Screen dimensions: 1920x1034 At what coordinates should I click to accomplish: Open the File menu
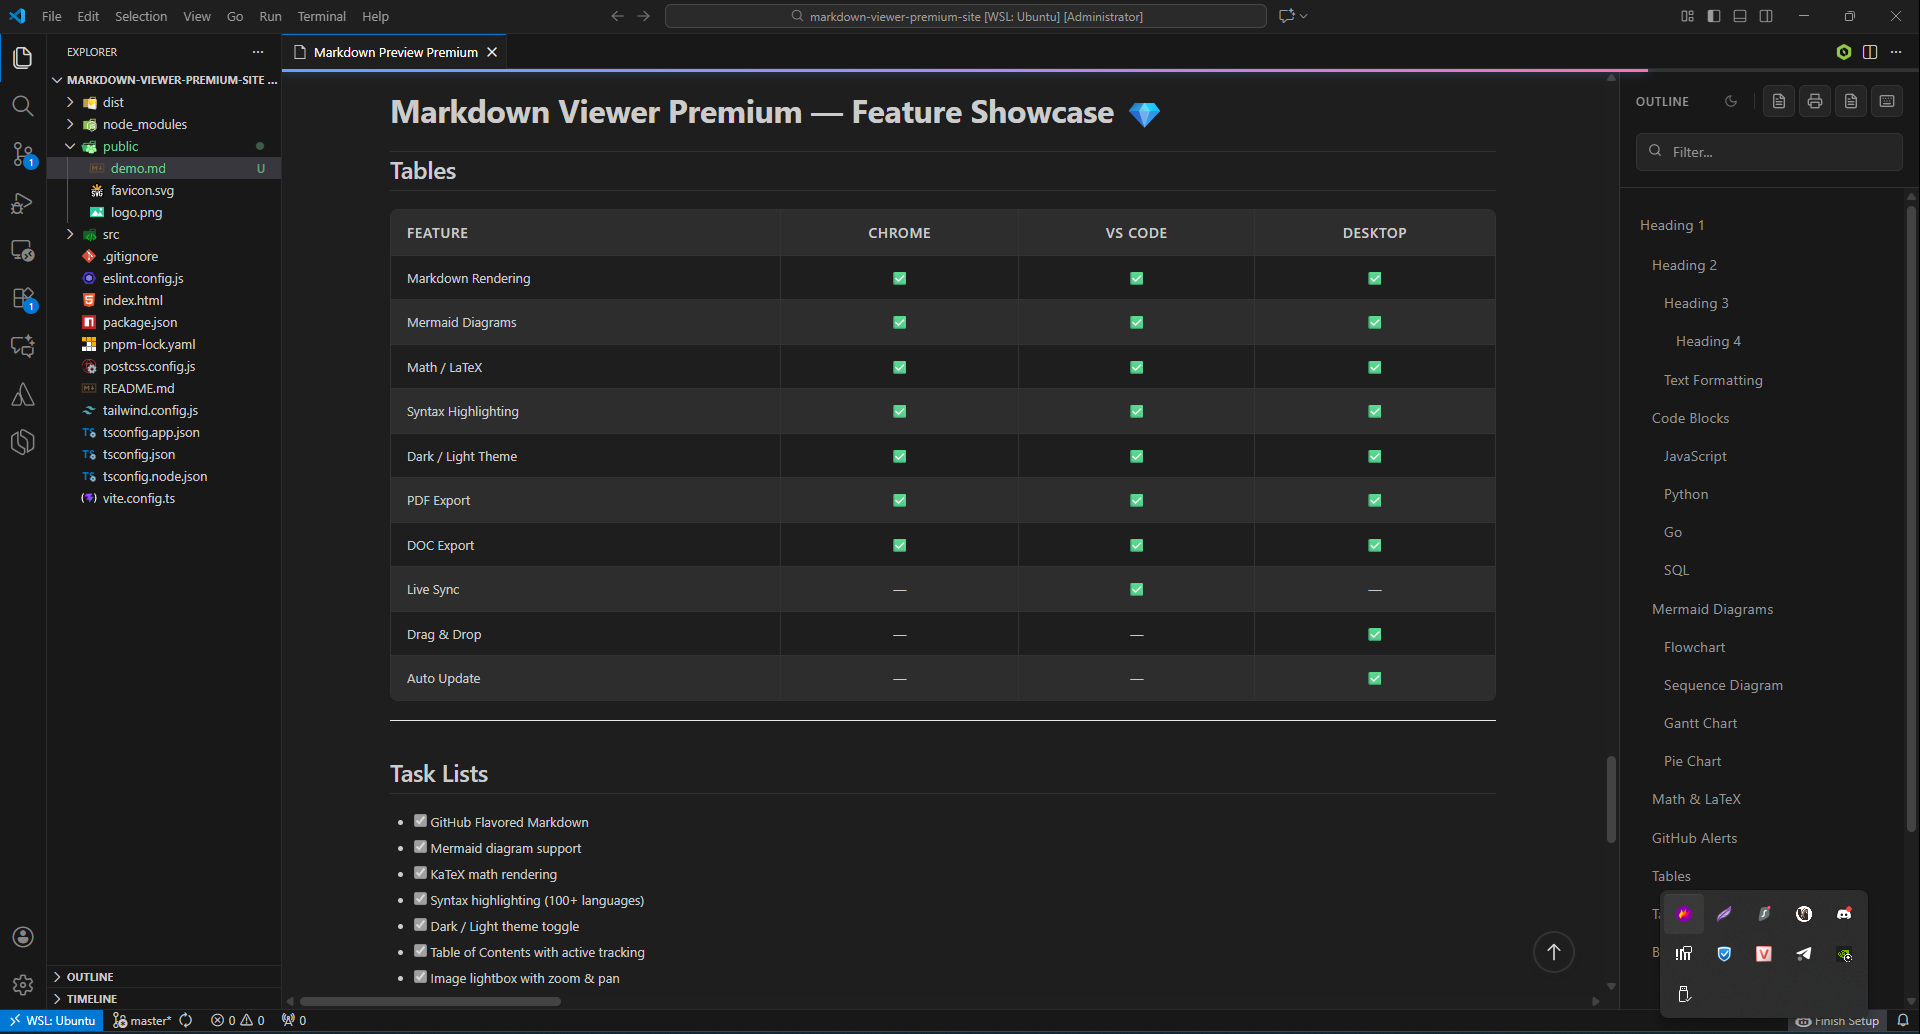[x=52, y=16]
